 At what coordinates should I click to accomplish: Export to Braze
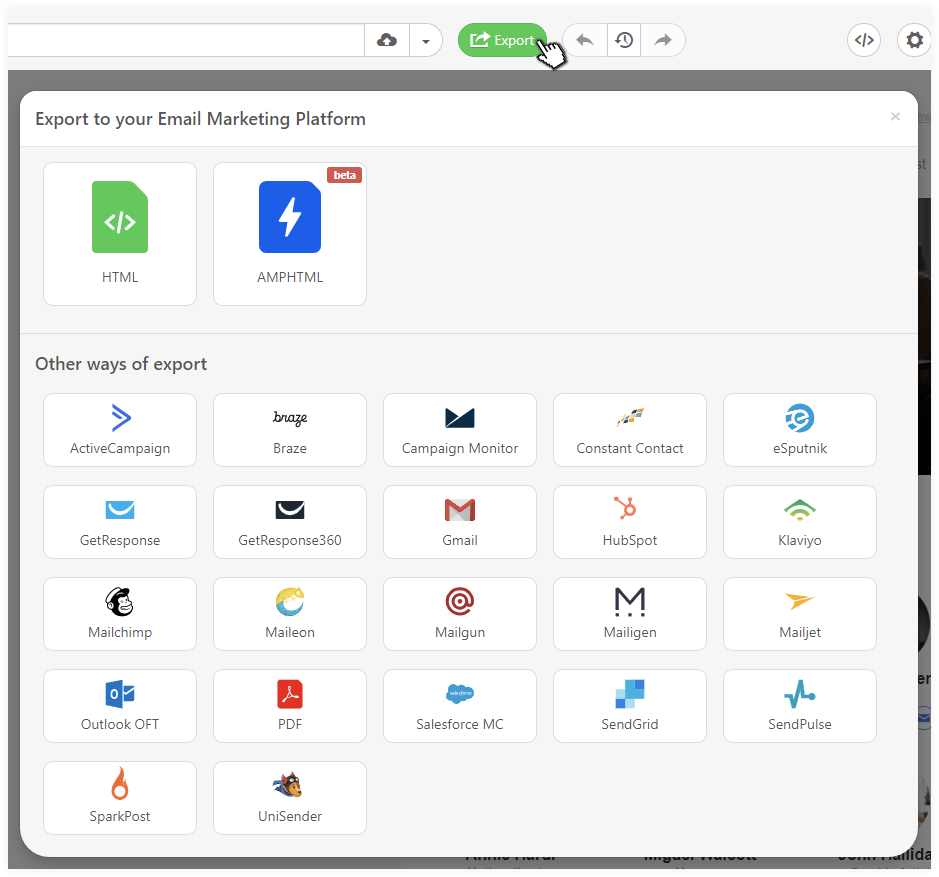click(290, 430)
